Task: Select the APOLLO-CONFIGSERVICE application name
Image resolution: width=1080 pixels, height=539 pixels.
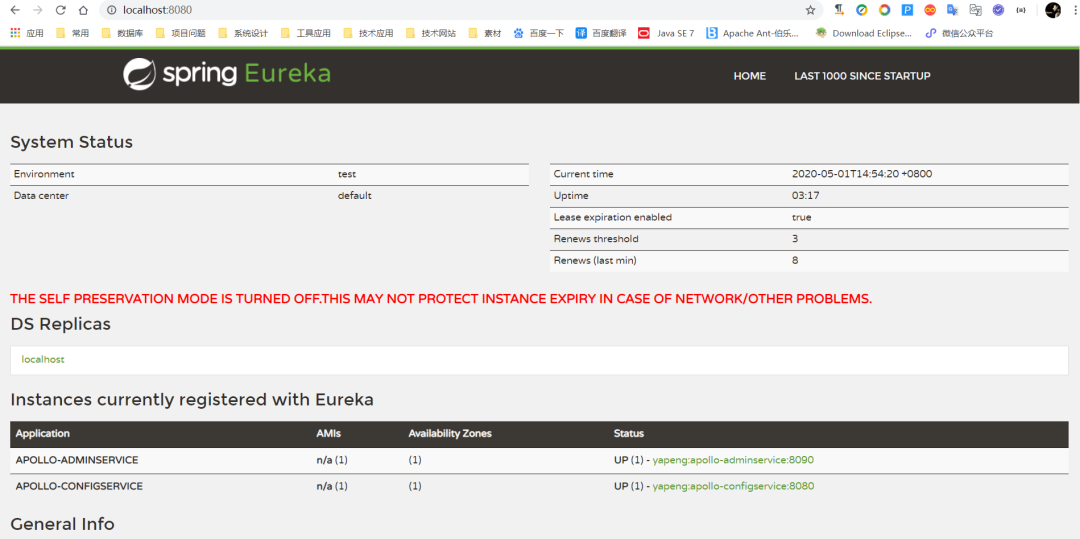Action: tap(79, 486)
